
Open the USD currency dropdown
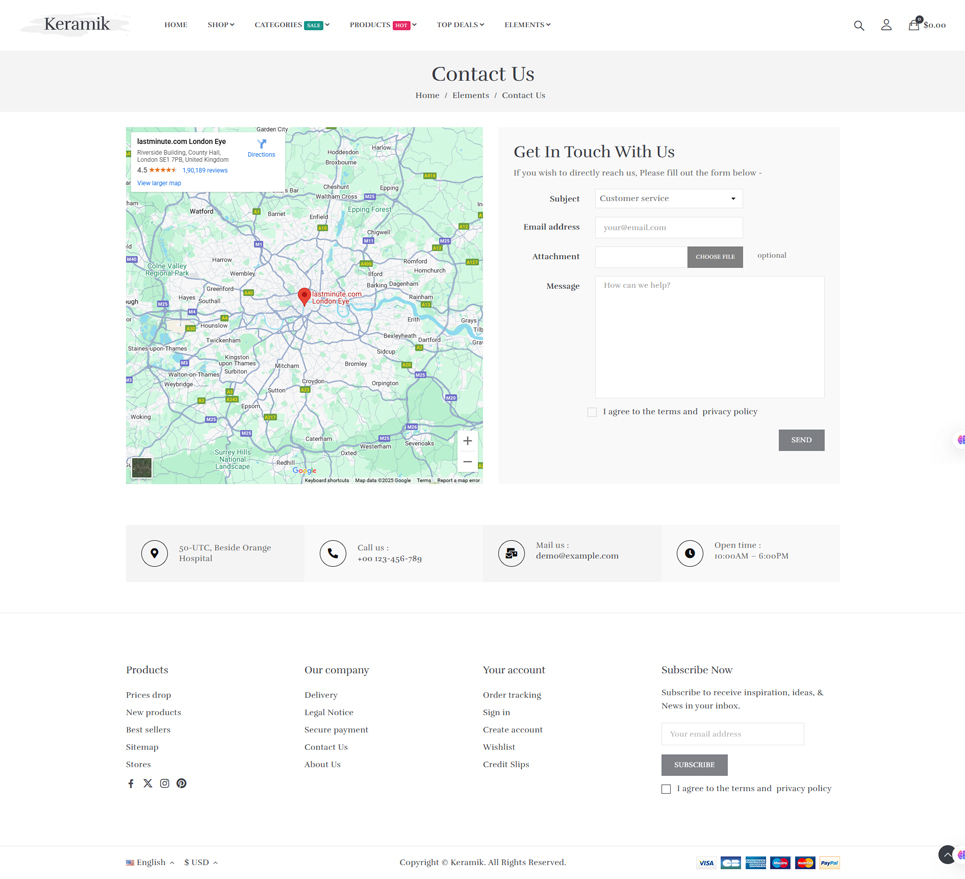click(200, 862)
